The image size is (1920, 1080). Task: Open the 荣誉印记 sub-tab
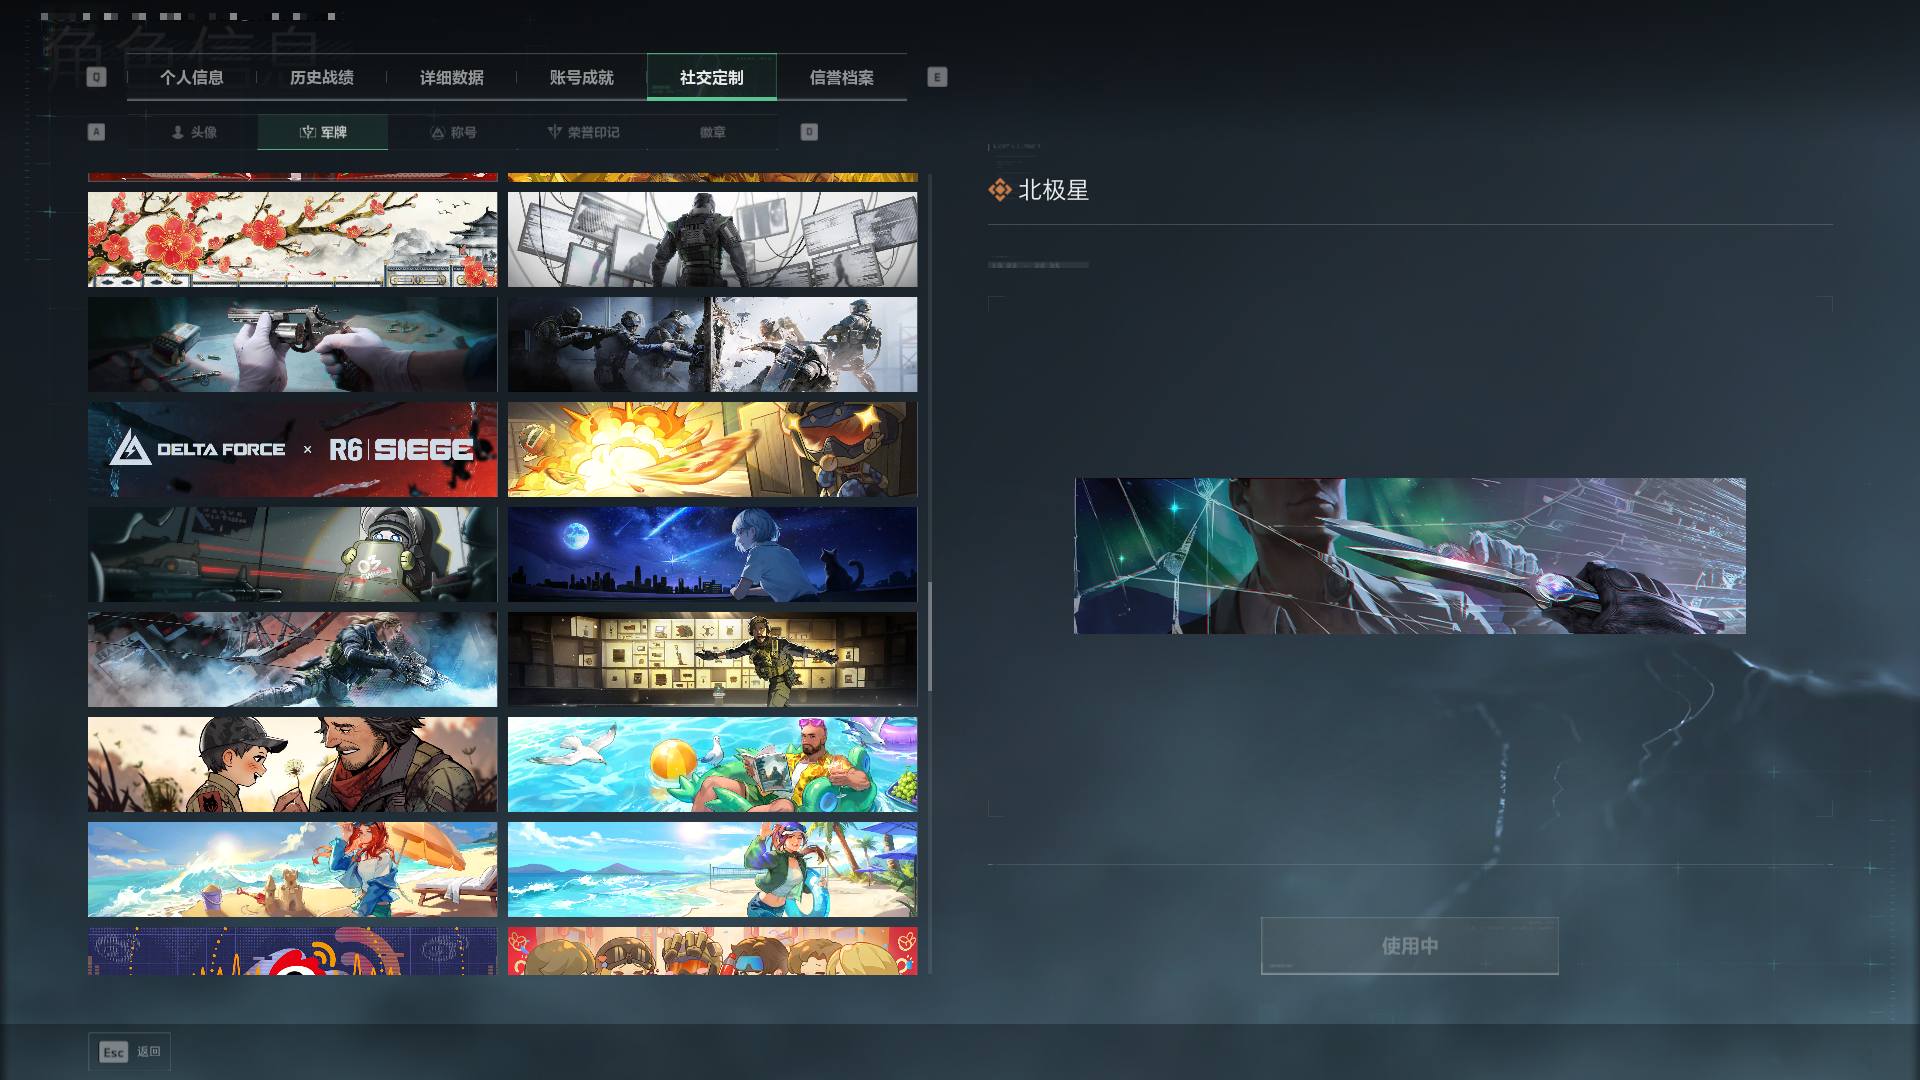(x=583, y=132)
